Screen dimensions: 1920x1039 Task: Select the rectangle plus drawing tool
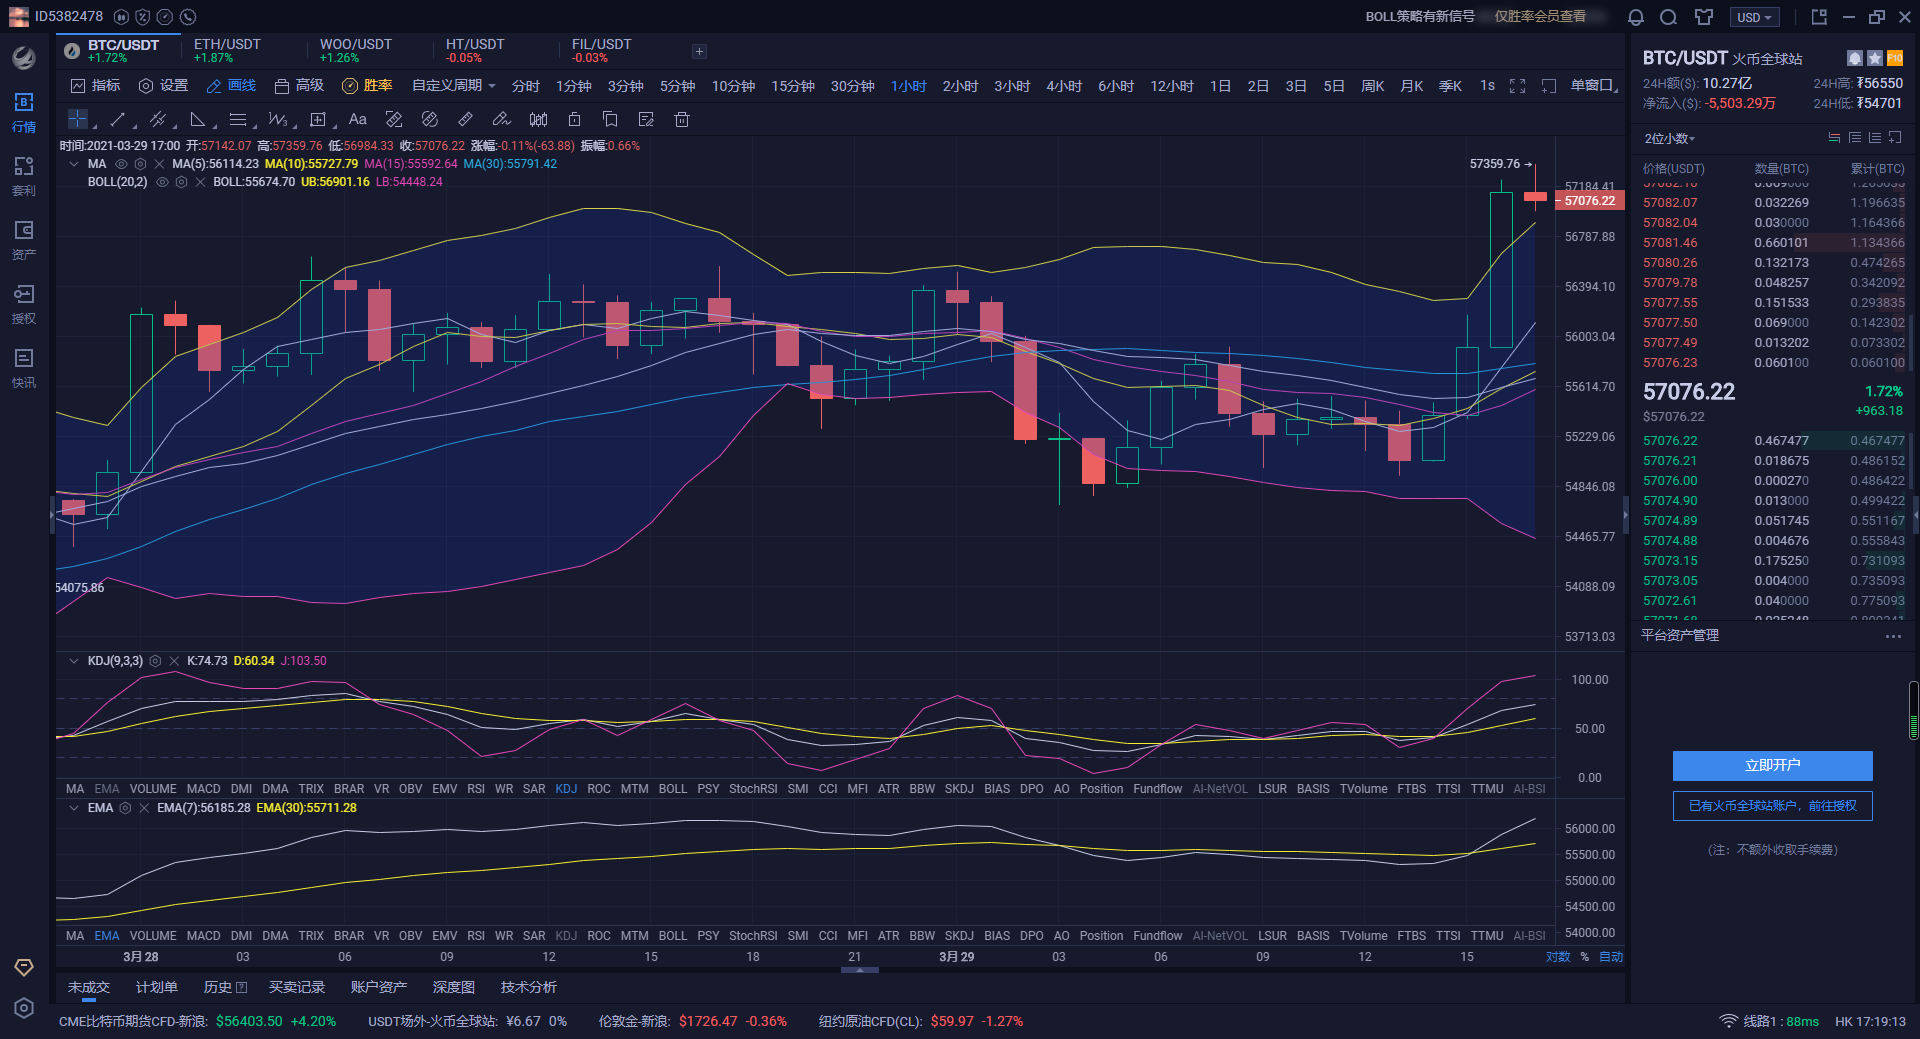[x=318, y=119]
